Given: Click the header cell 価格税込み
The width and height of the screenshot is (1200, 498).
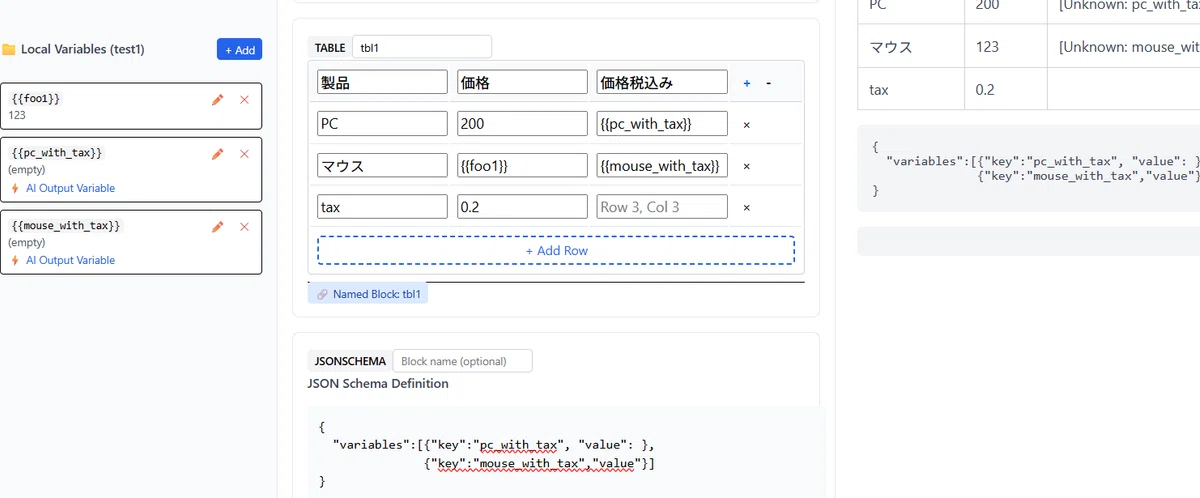Looking at the screenshot, I should coord(662,82).
